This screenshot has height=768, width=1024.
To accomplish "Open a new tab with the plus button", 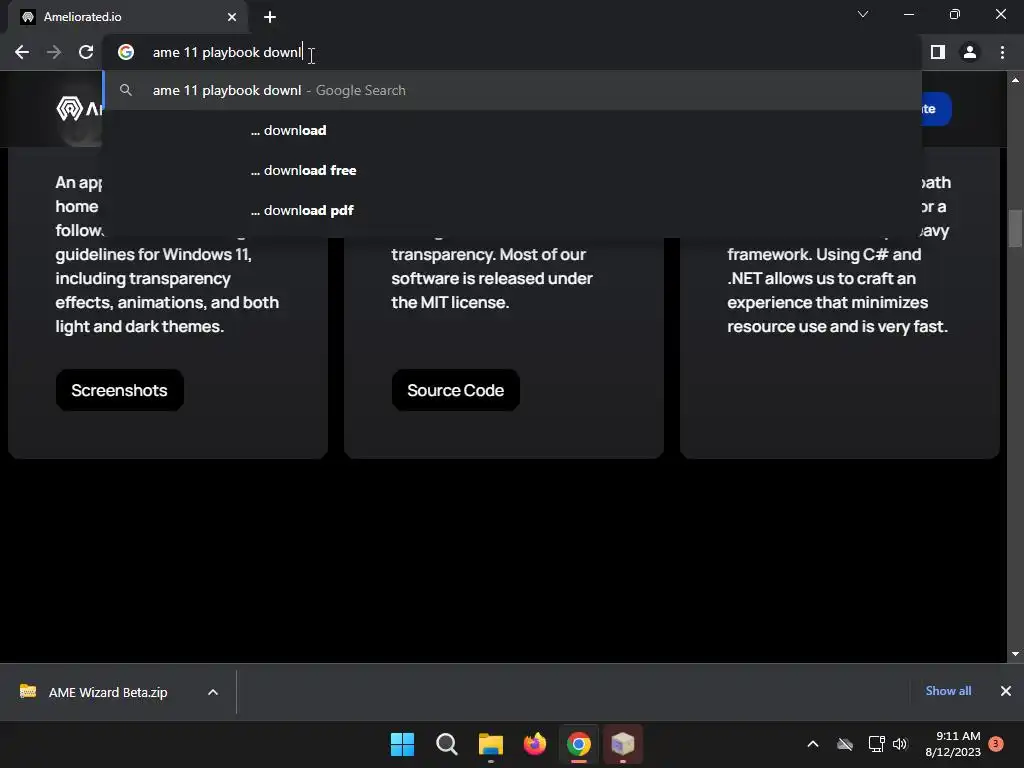I will point(270,17).
